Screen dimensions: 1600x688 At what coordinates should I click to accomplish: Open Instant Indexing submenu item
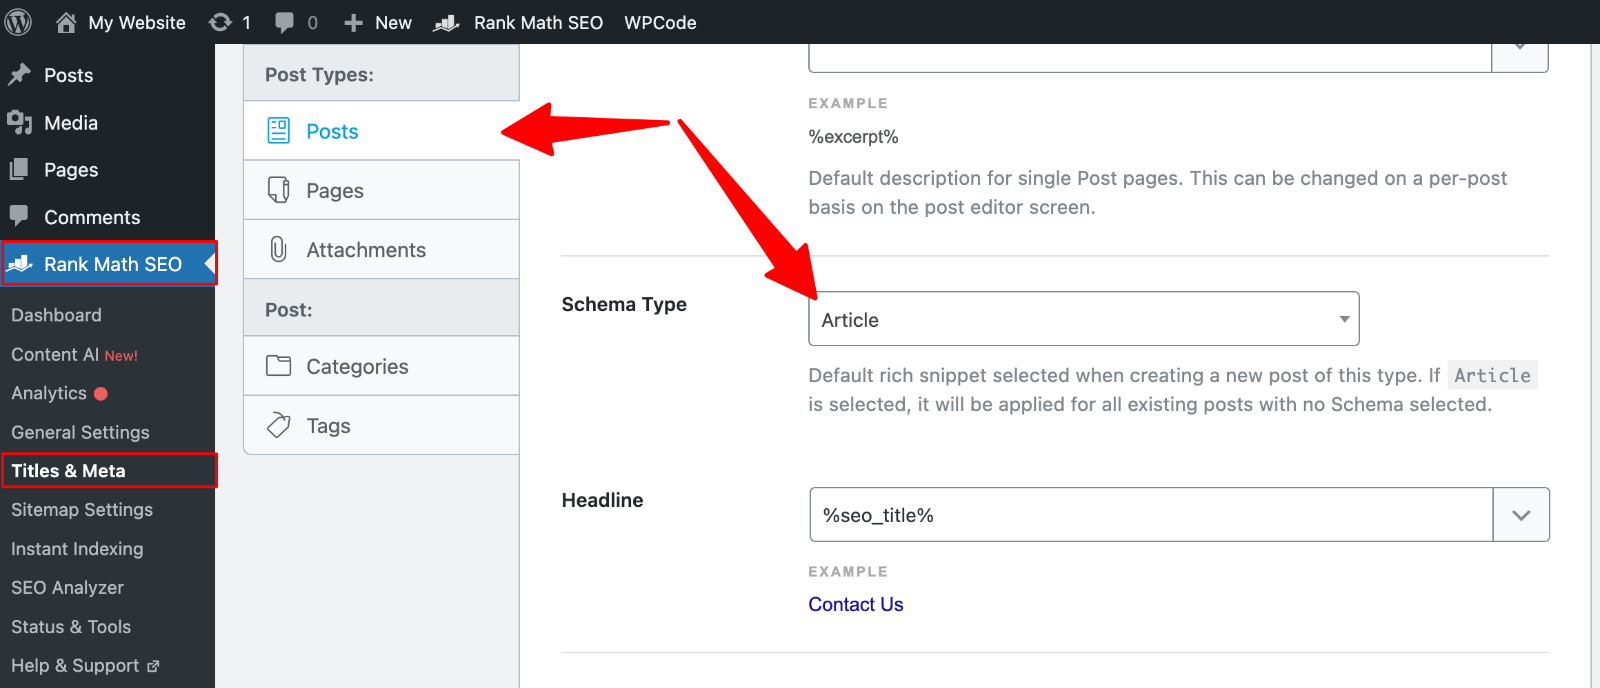pyautogui.click(x=77, y=549)
